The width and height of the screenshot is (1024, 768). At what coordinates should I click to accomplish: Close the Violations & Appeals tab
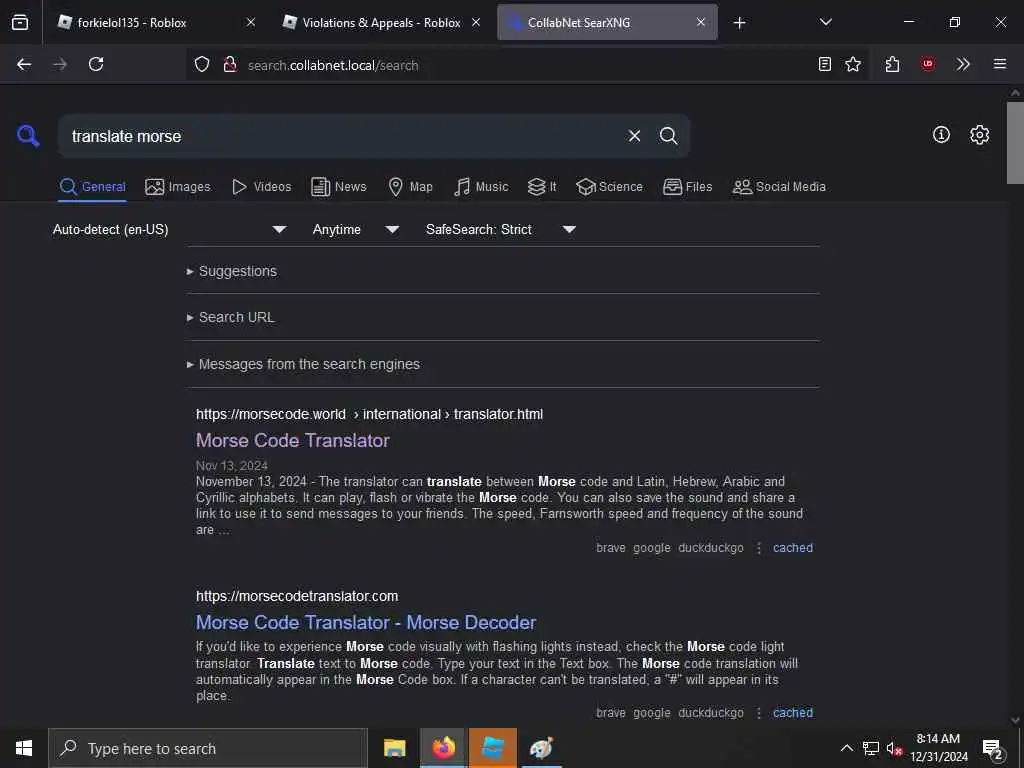point(476,22)
